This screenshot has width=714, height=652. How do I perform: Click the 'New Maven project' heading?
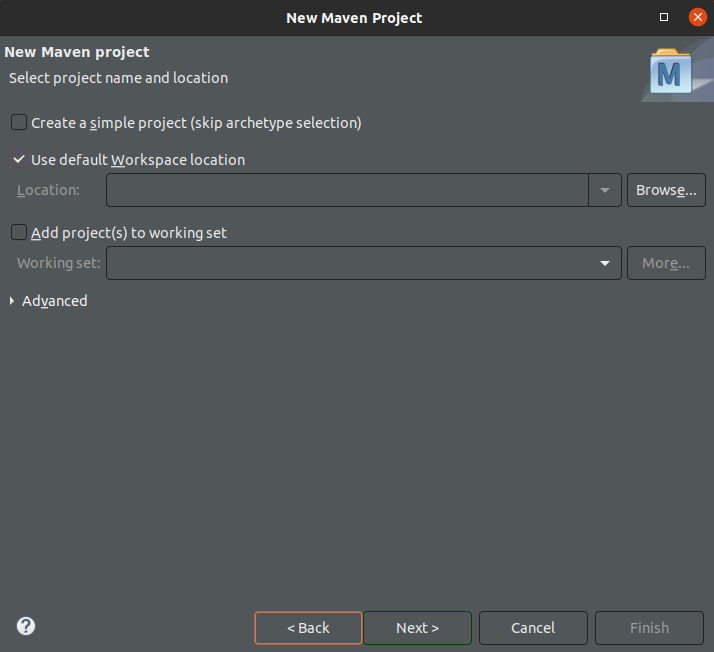click(x=76, y=52)
